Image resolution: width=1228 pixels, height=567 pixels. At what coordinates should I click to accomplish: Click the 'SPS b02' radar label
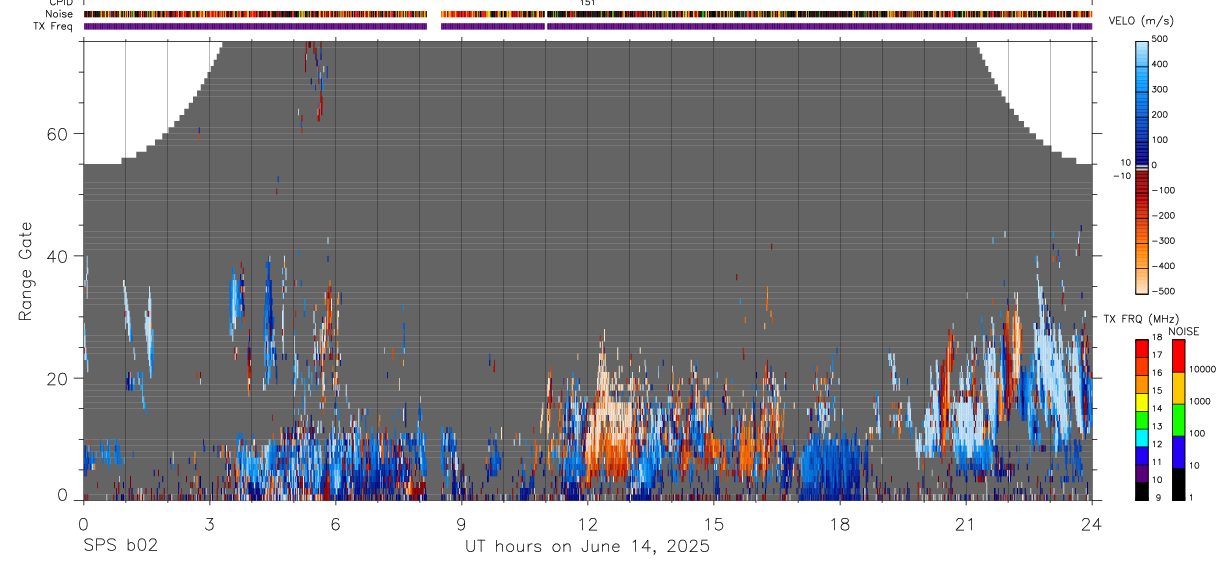(120, 546)
